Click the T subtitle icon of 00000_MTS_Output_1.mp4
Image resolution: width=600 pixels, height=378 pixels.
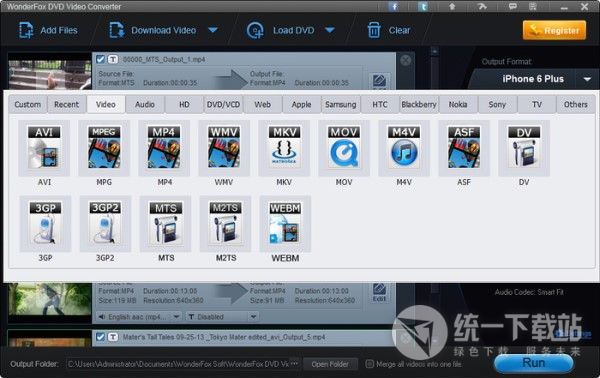(112, 59)
